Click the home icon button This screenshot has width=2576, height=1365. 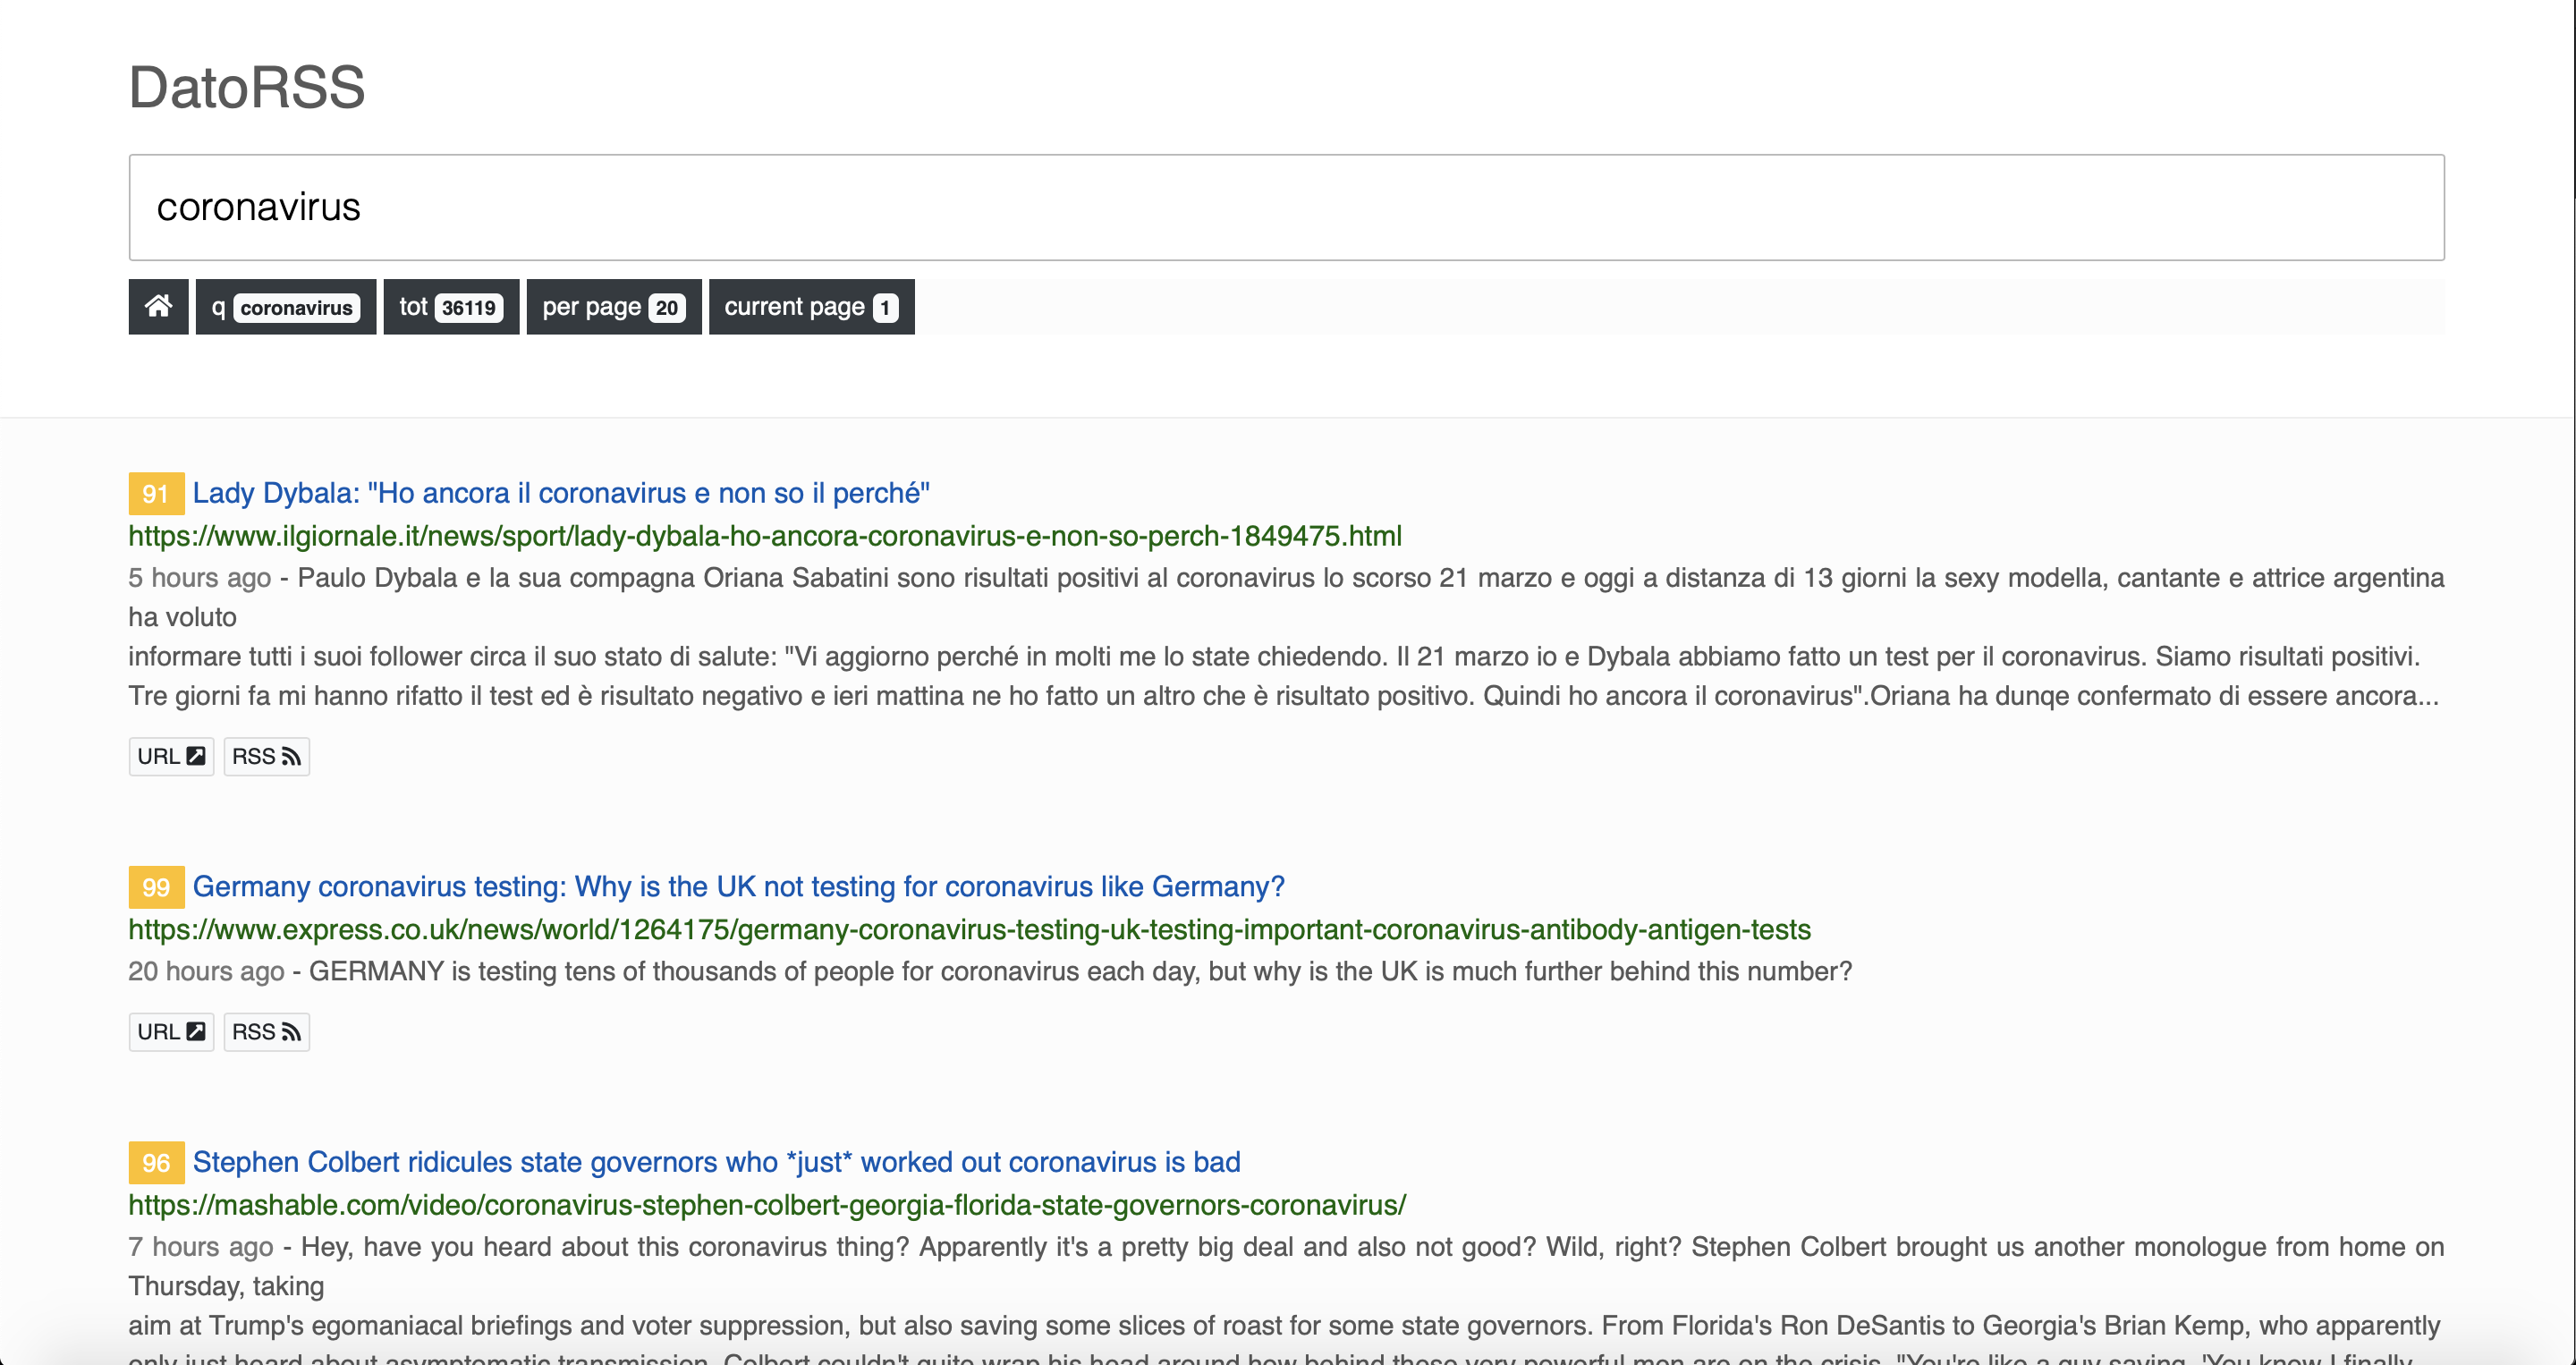tap(158, 306)
